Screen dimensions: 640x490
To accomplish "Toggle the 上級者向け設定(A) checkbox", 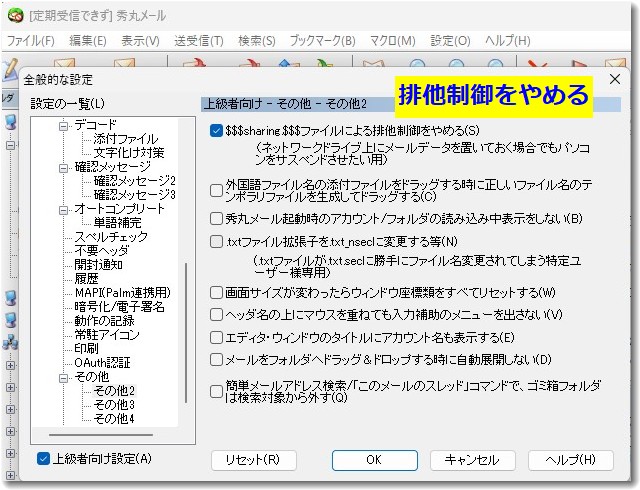I will click(x=43, y=459).
